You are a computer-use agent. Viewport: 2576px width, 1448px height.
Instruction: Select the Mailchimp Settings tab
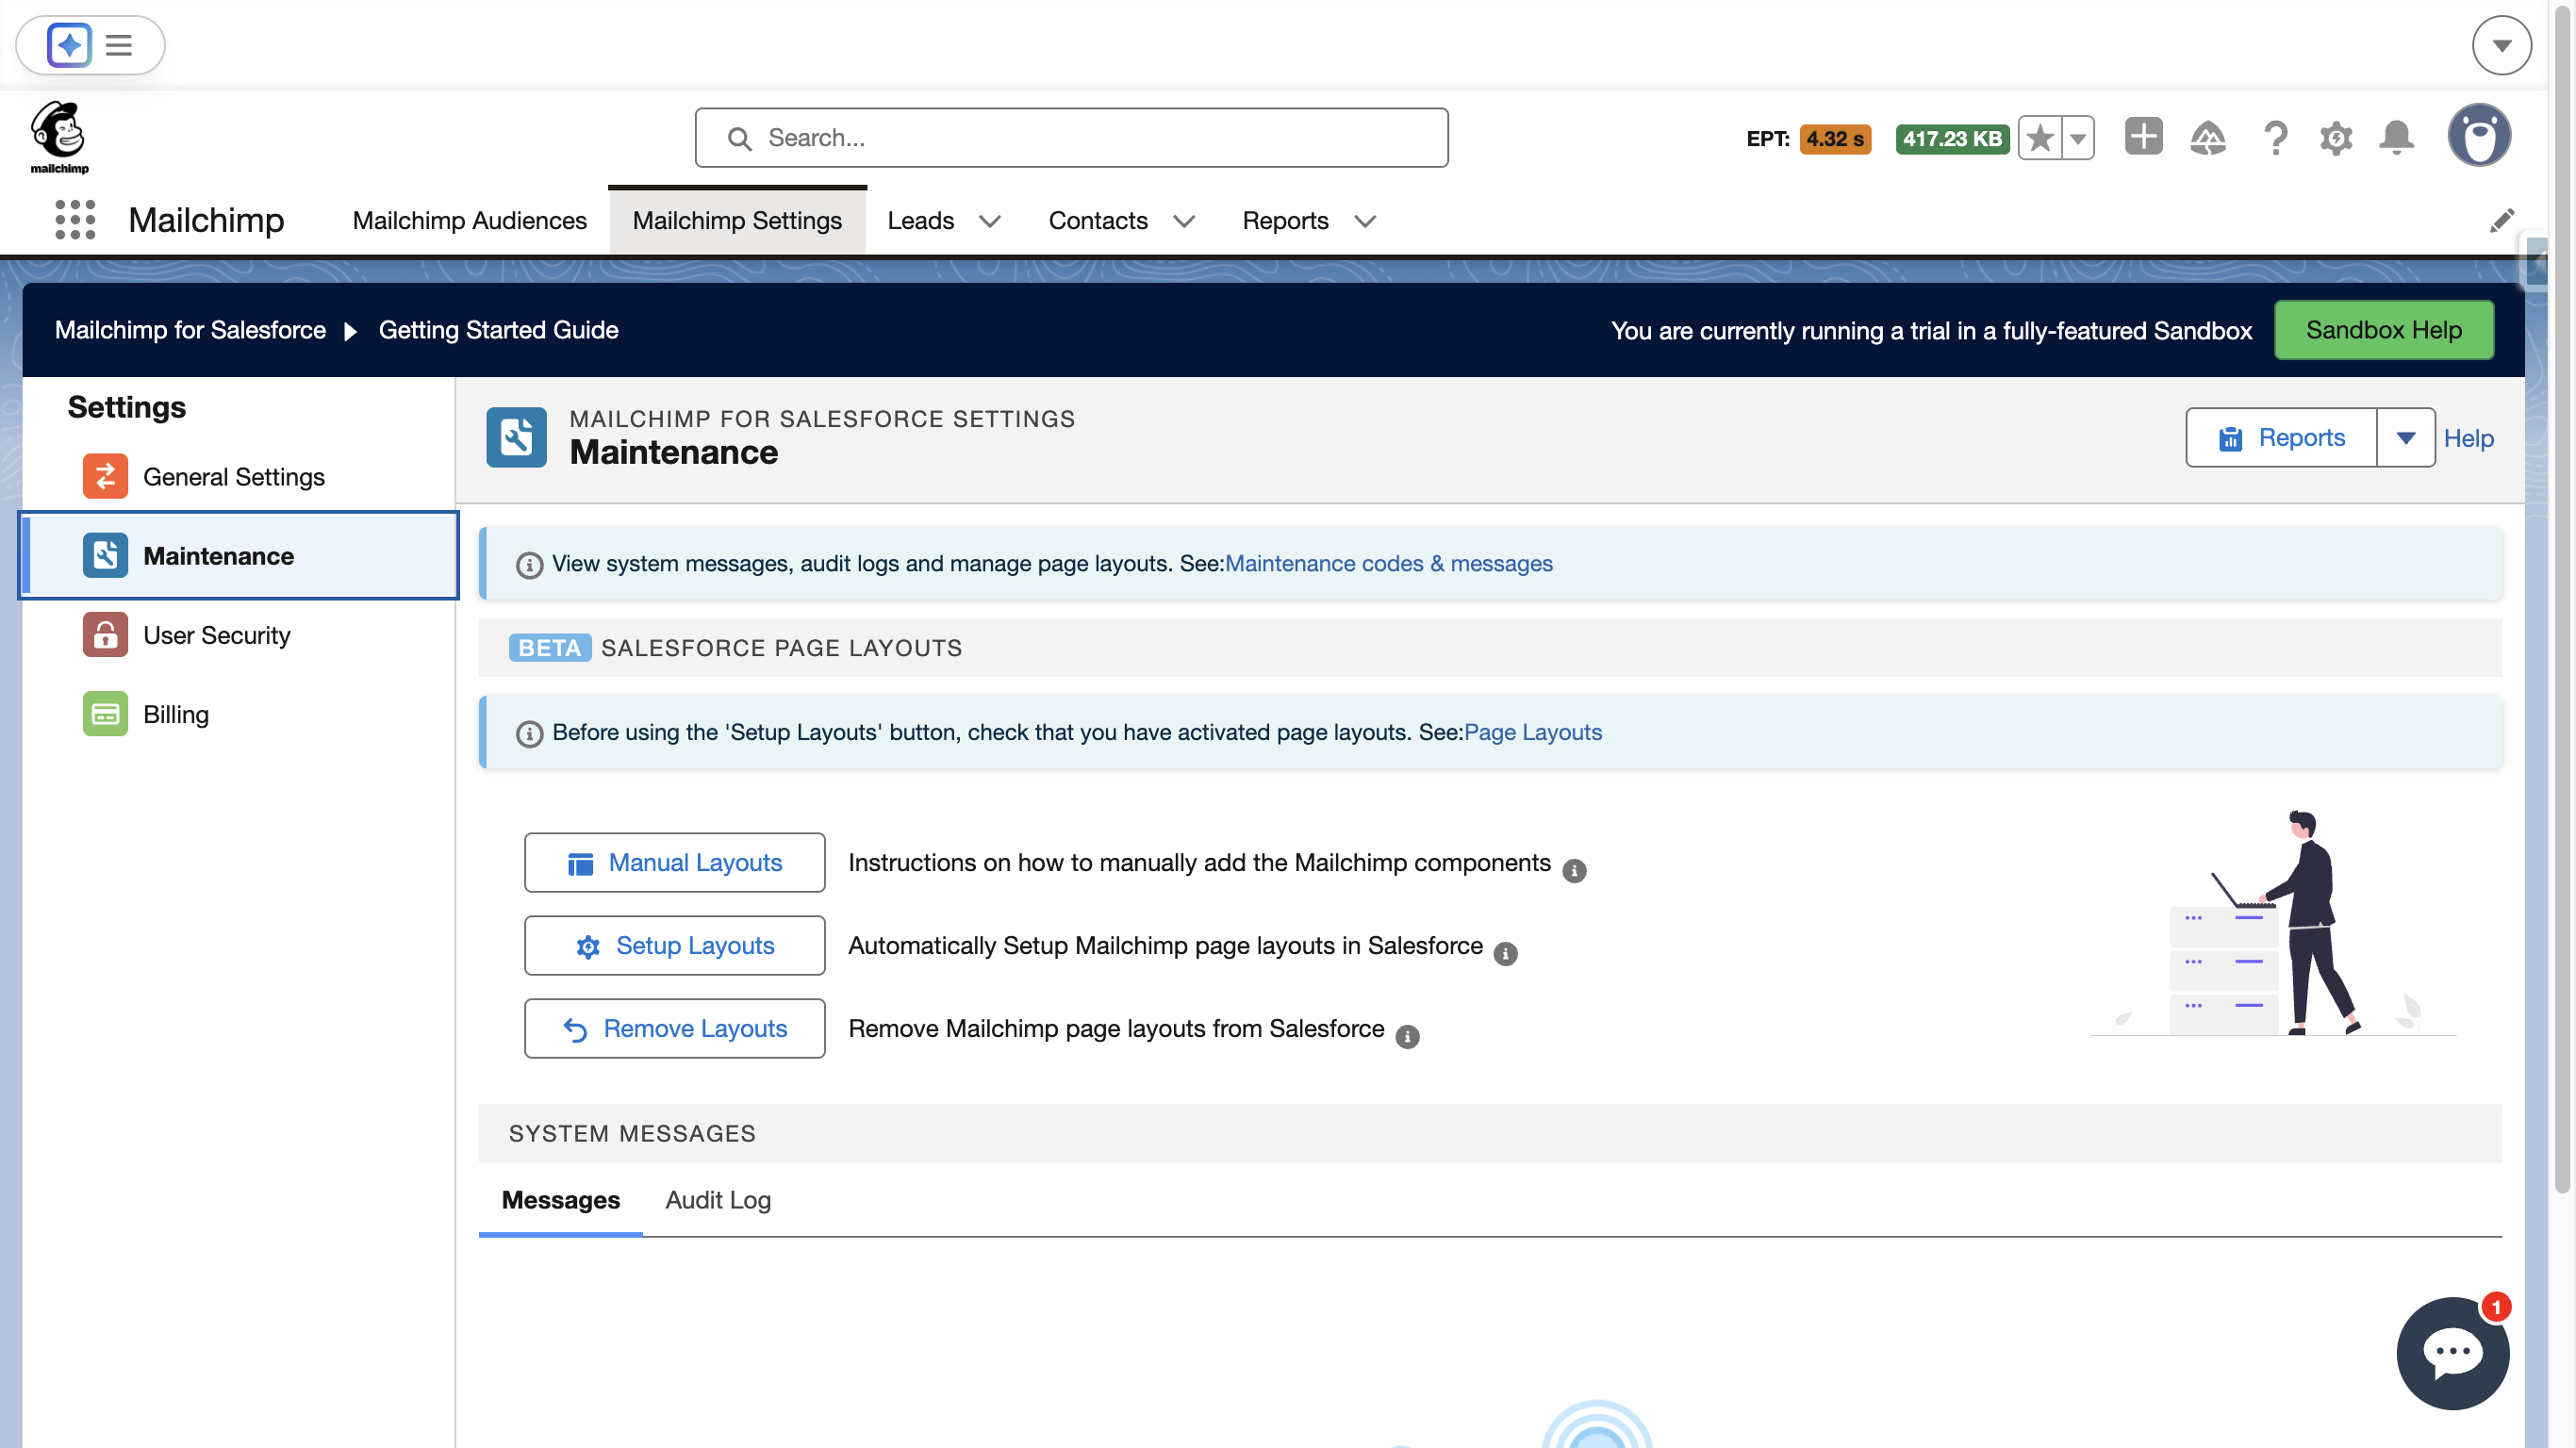click(737, 221)
